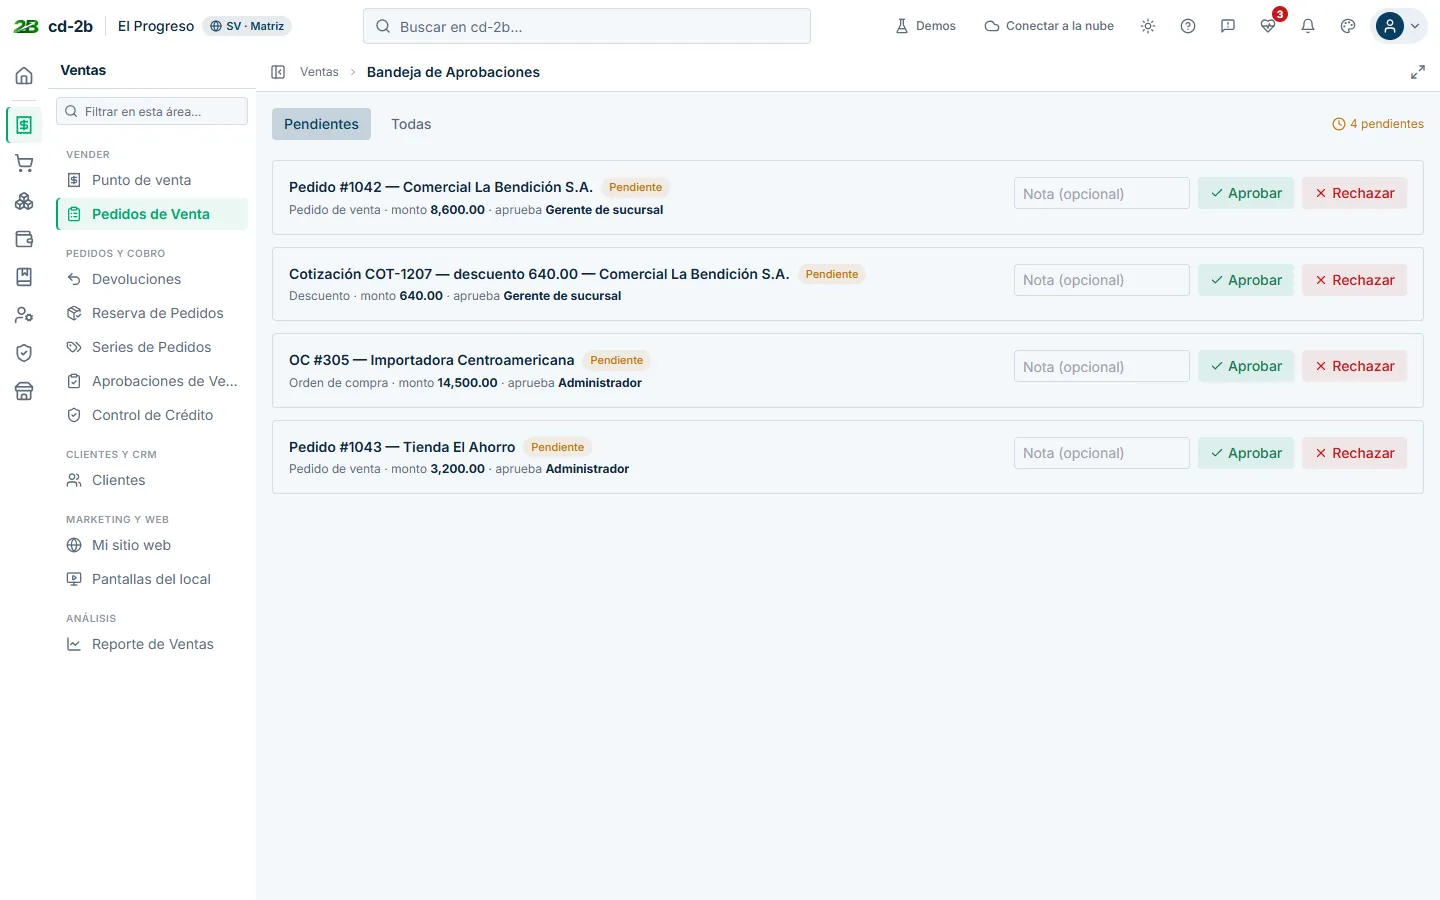1440x900 pixels.
Task: Open the sales dollar icon in rail
Action: (x=24, y=125)
